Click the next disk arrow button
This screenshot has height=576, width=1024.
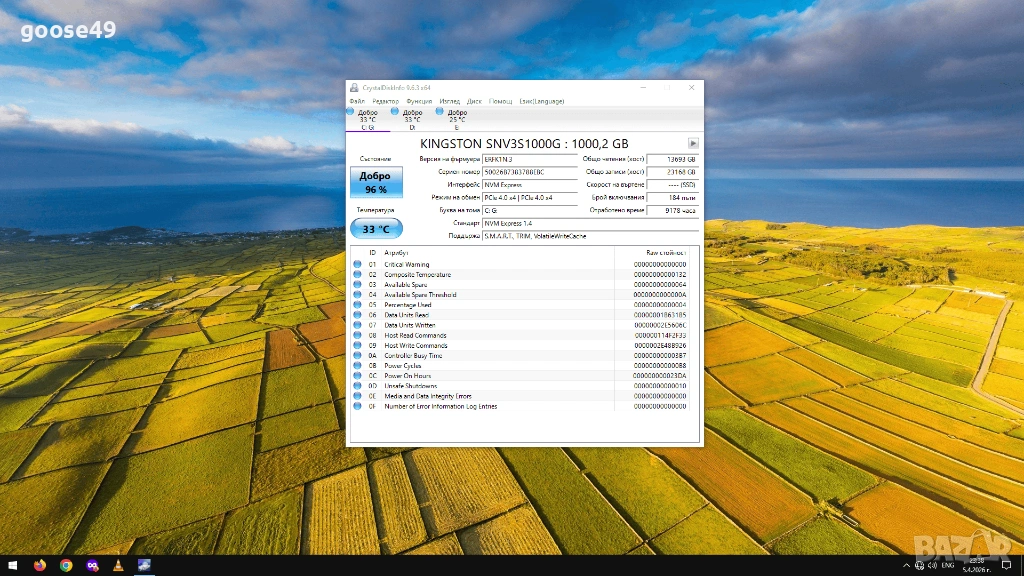(693, 143)
